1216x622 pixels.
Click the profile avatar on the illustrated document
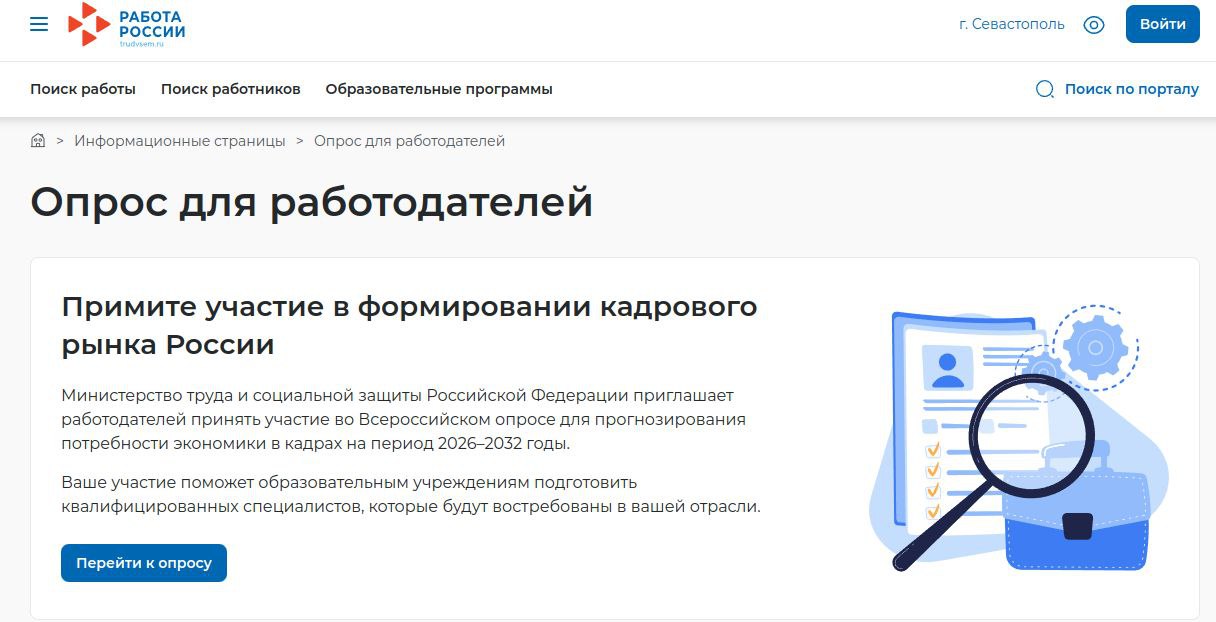pos(946,367)
